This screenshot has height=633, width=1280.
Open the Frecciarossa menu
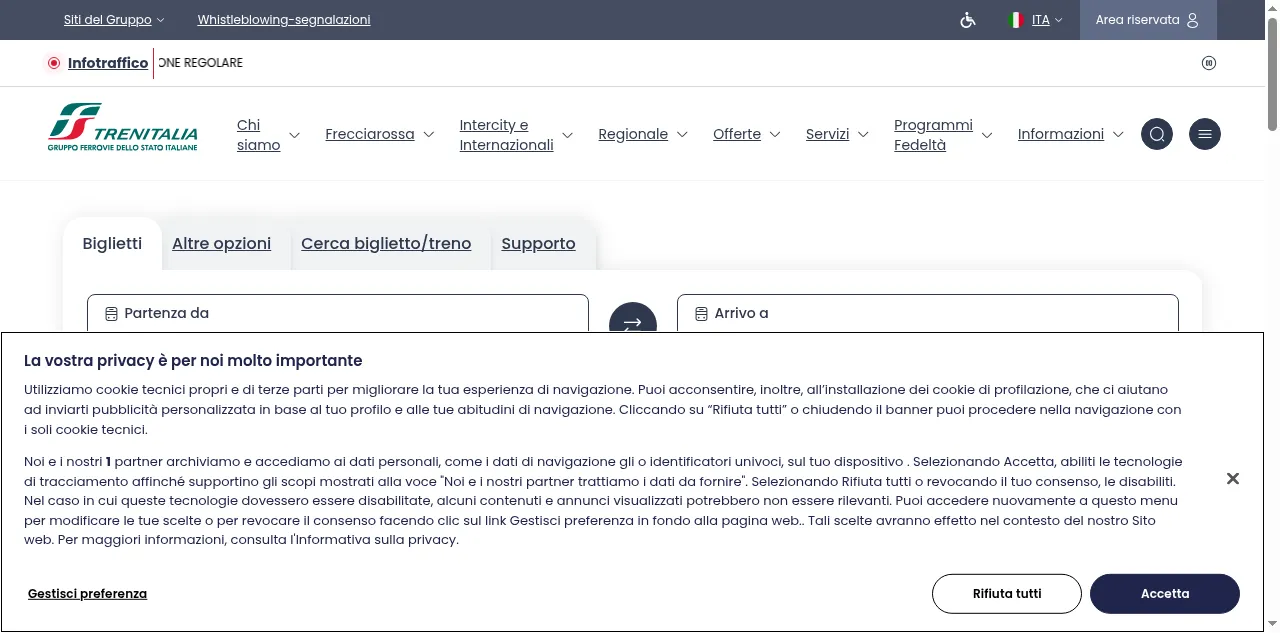(x=370, y=134)
